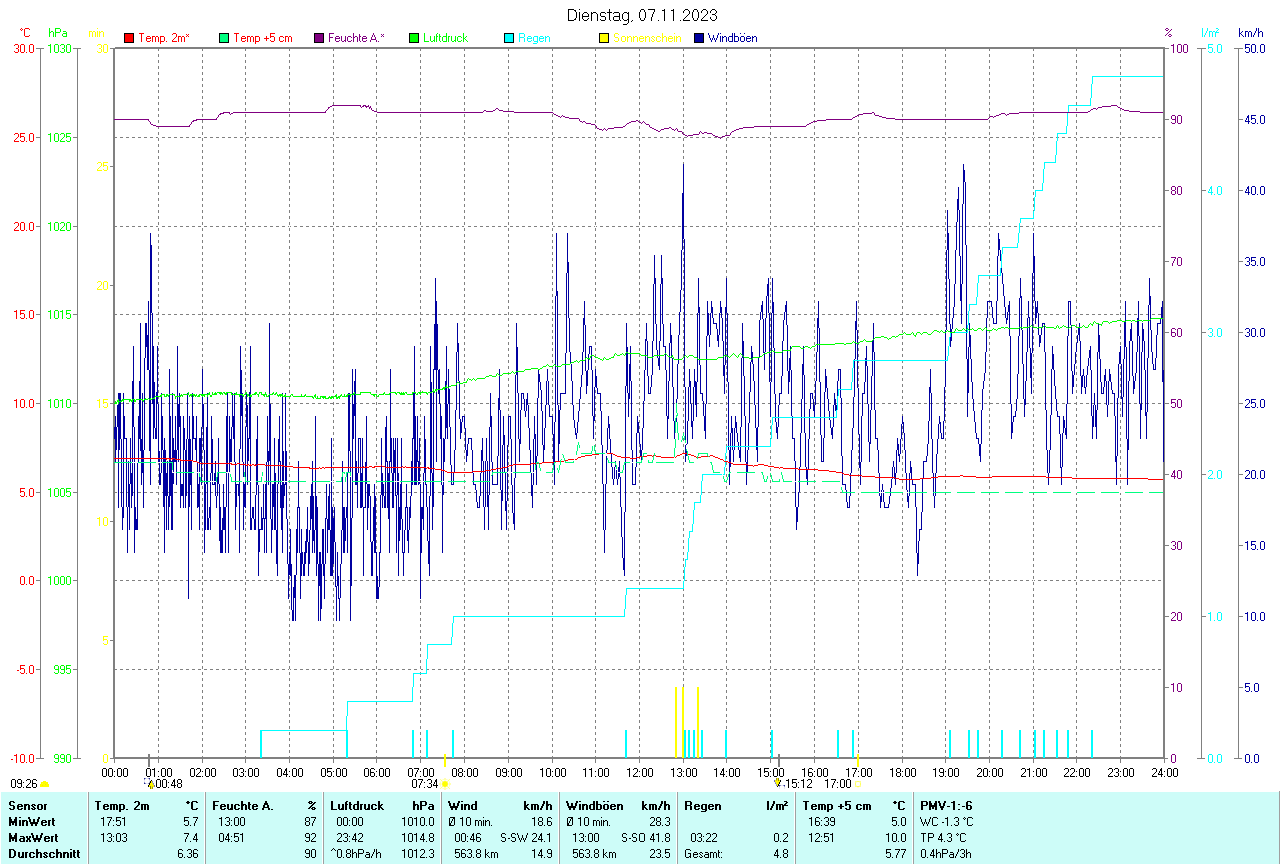Click the yellow Sonnenschein legend box

(x=604, y=38)
